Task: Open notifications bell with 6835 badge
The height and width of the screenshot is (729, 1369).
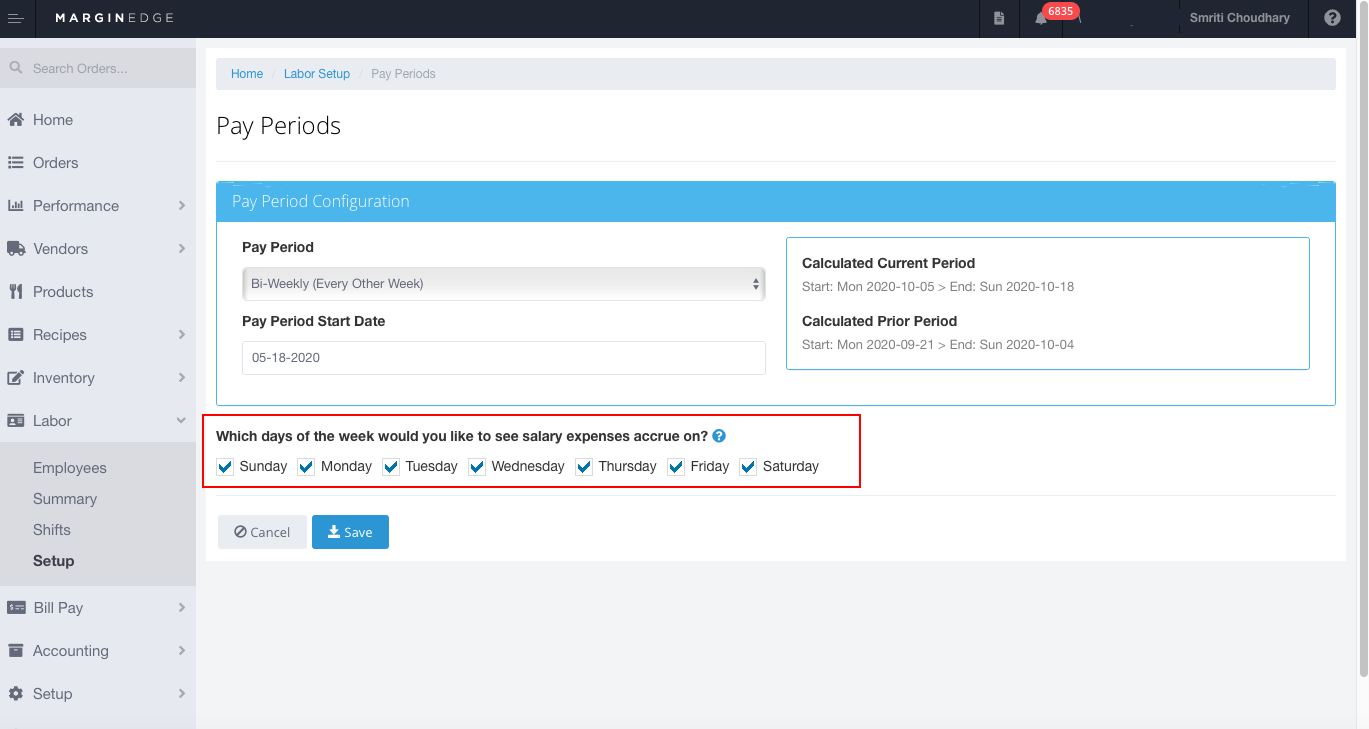Action: [1041, 18]
